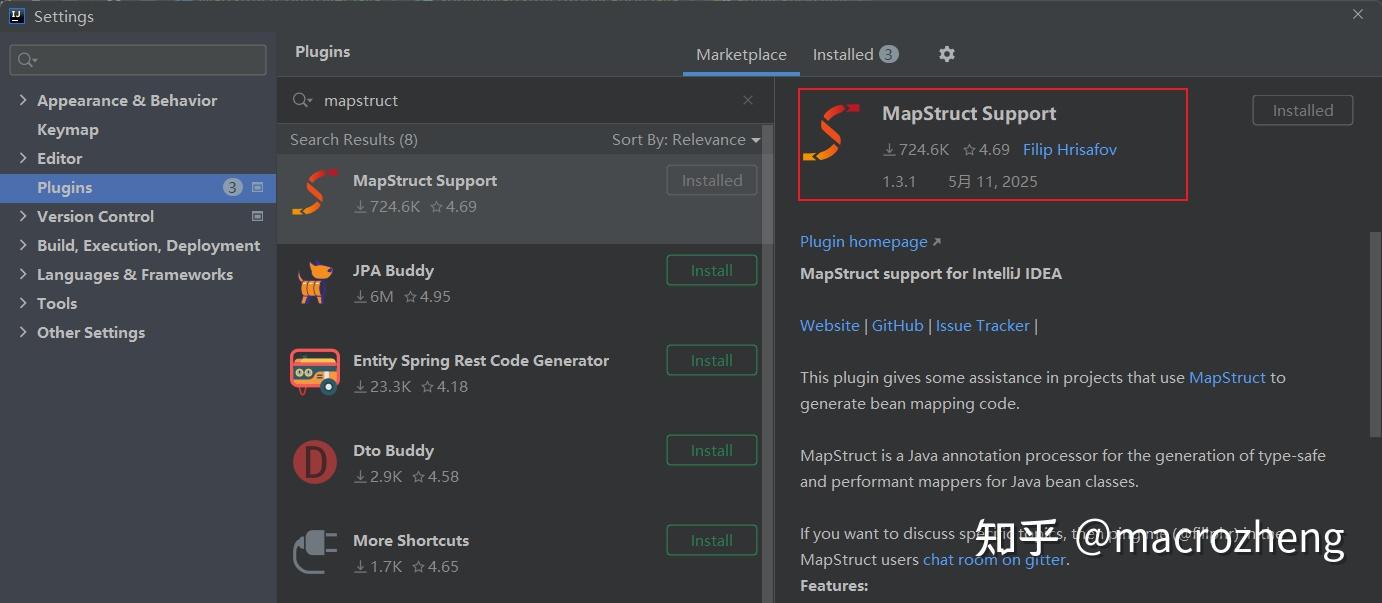Click the Dto Buddy plugin icon
This screenshot has height=603, width=1382.
pyautogui.click(x=315, y=463)
